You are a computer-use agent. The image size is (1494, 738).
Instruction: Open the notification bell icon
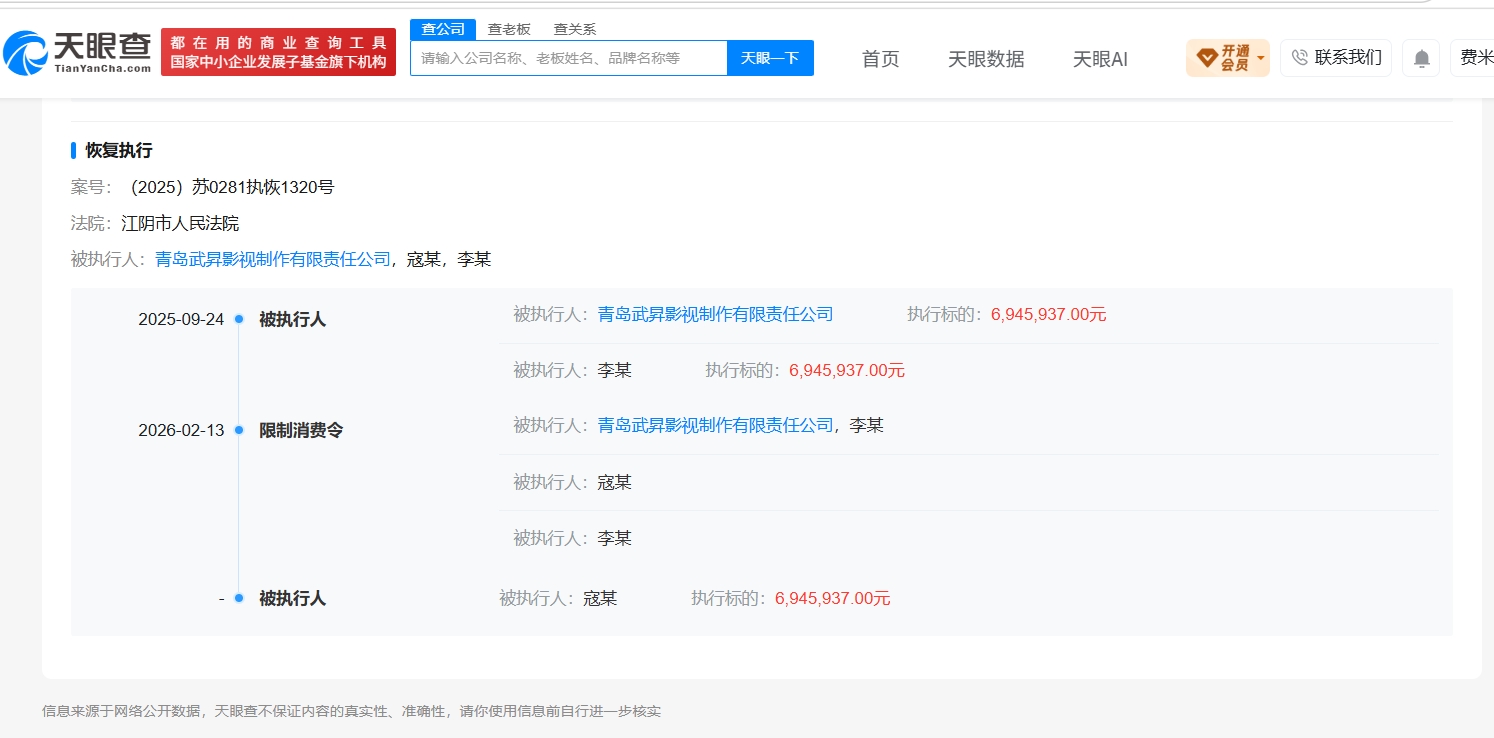(1421, 58)
